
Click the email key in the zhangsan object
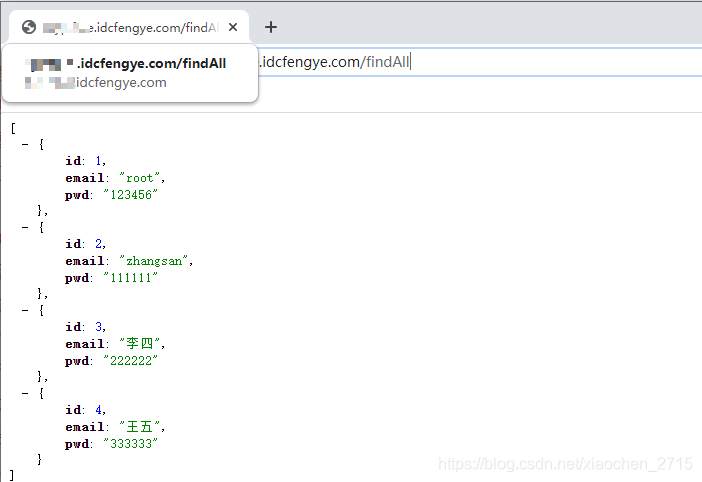(x=85, y=261)
